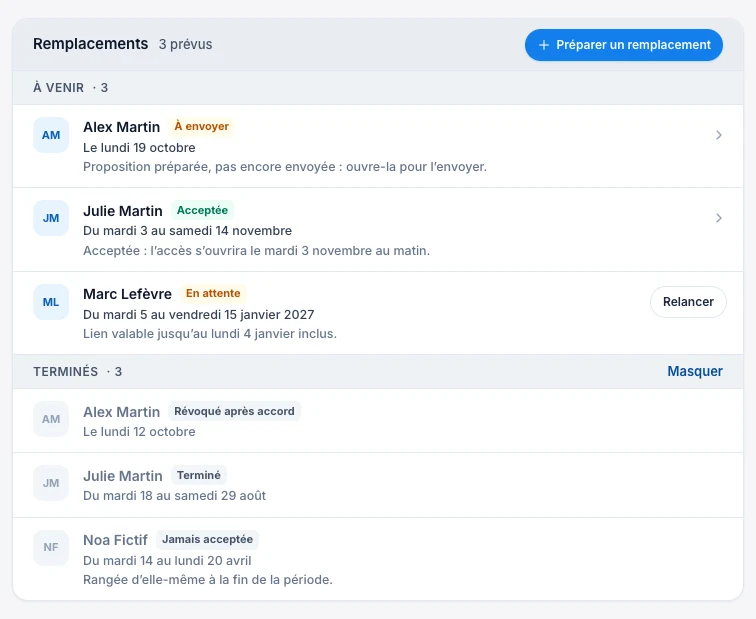The height and width of the screenshot is (619, 756).
Task: Click the En attente status badge
Action: (213, 293)
